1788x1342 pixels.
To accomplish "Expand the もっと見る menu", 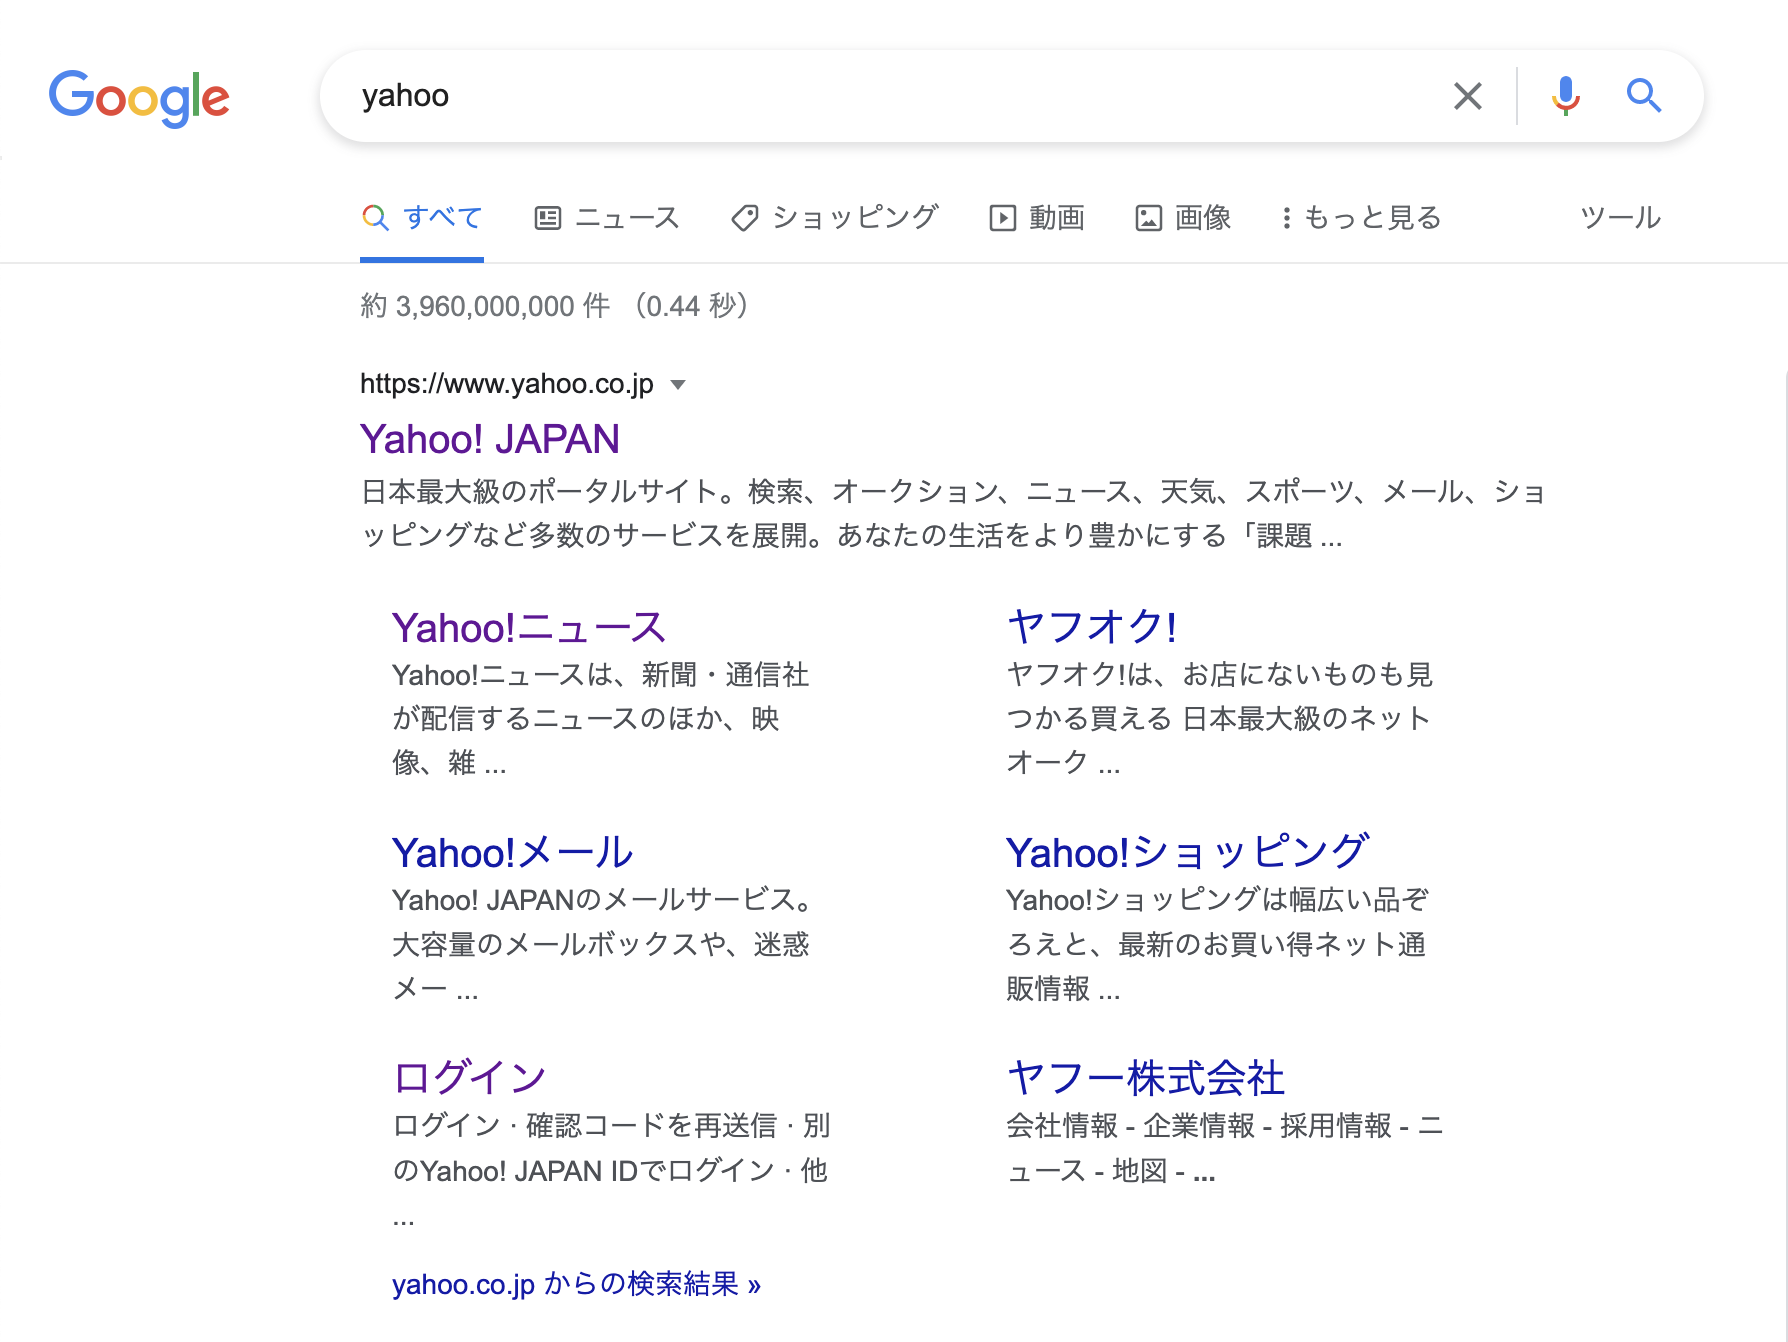I will coord(1361,217).
